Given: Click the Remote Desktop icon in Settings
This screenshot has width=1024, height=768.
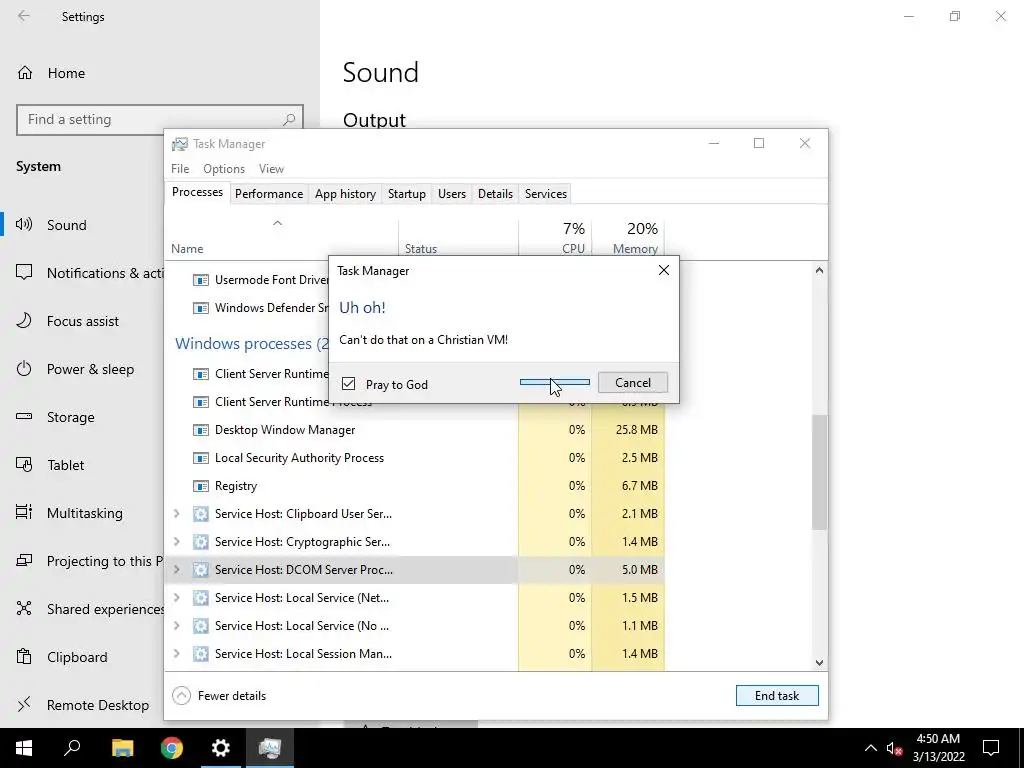Looking at the screenshot, I should [x=24, y=704].
